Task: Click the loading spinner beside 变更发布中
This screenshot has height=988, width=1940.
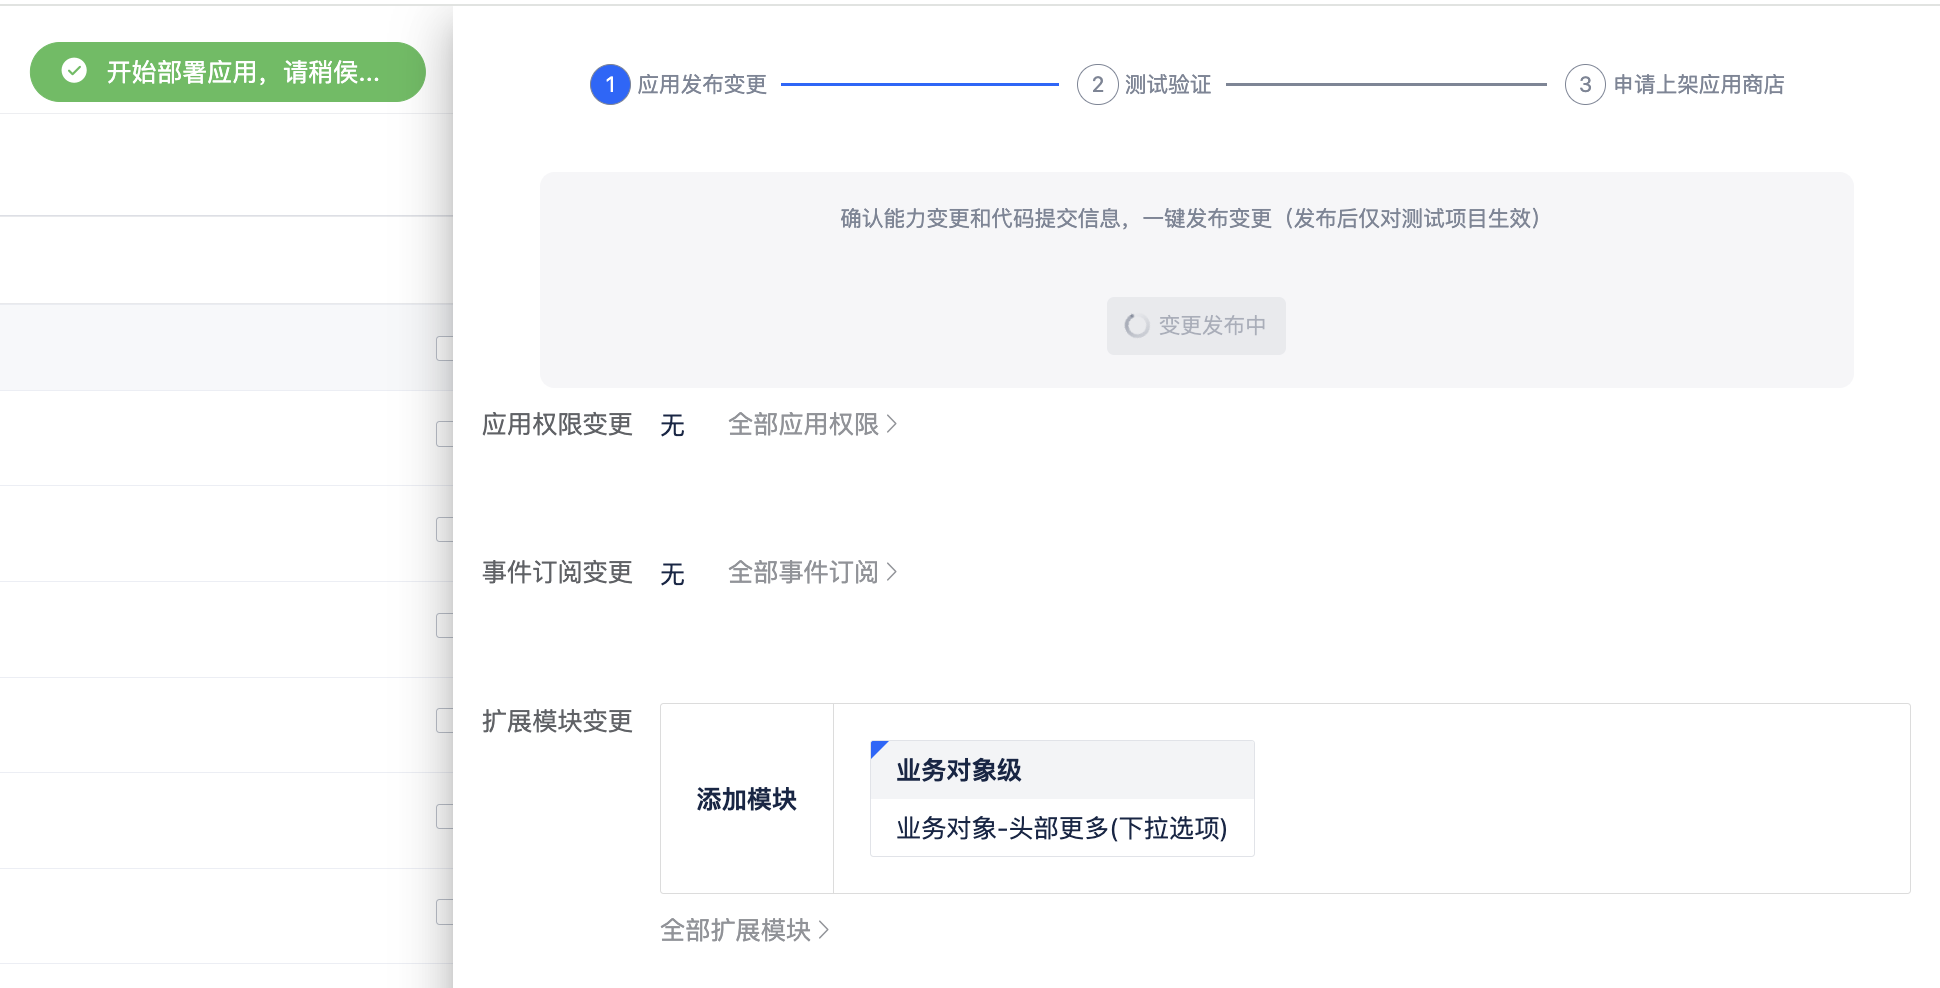Action: click(1137, 326)
